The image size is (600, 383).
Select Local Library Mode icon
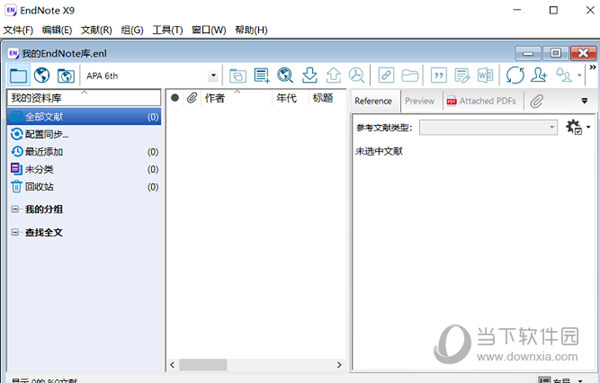click(x=18, y=75)
